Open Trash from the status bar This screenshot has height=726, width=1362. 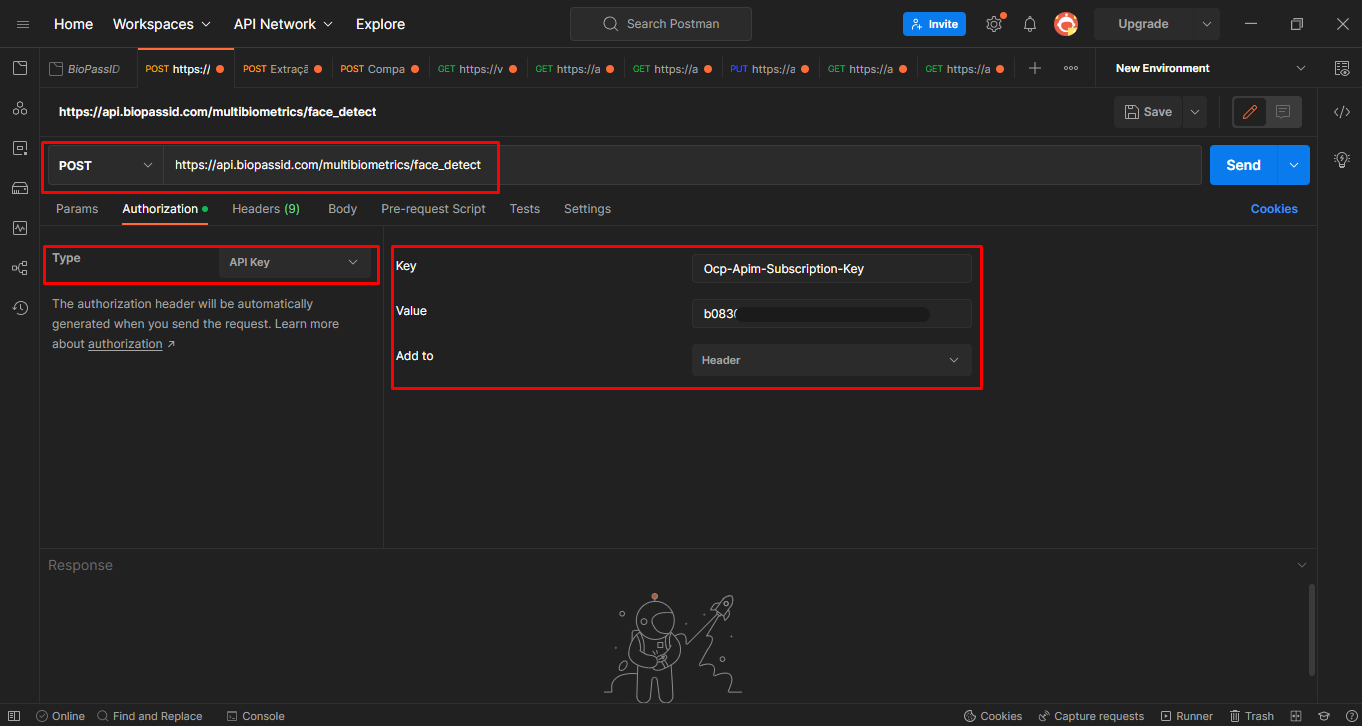tap(1252, 716)
